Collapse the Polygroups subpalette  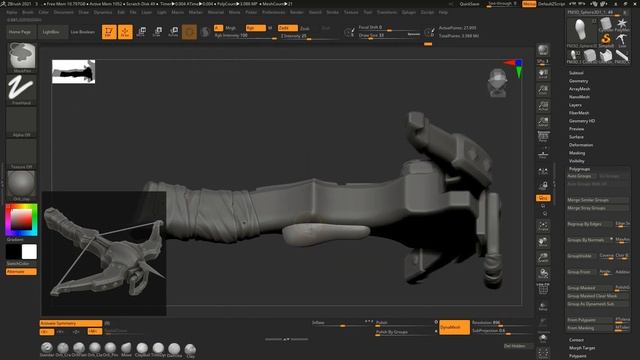pyautogui.click(x=580, y=169)
